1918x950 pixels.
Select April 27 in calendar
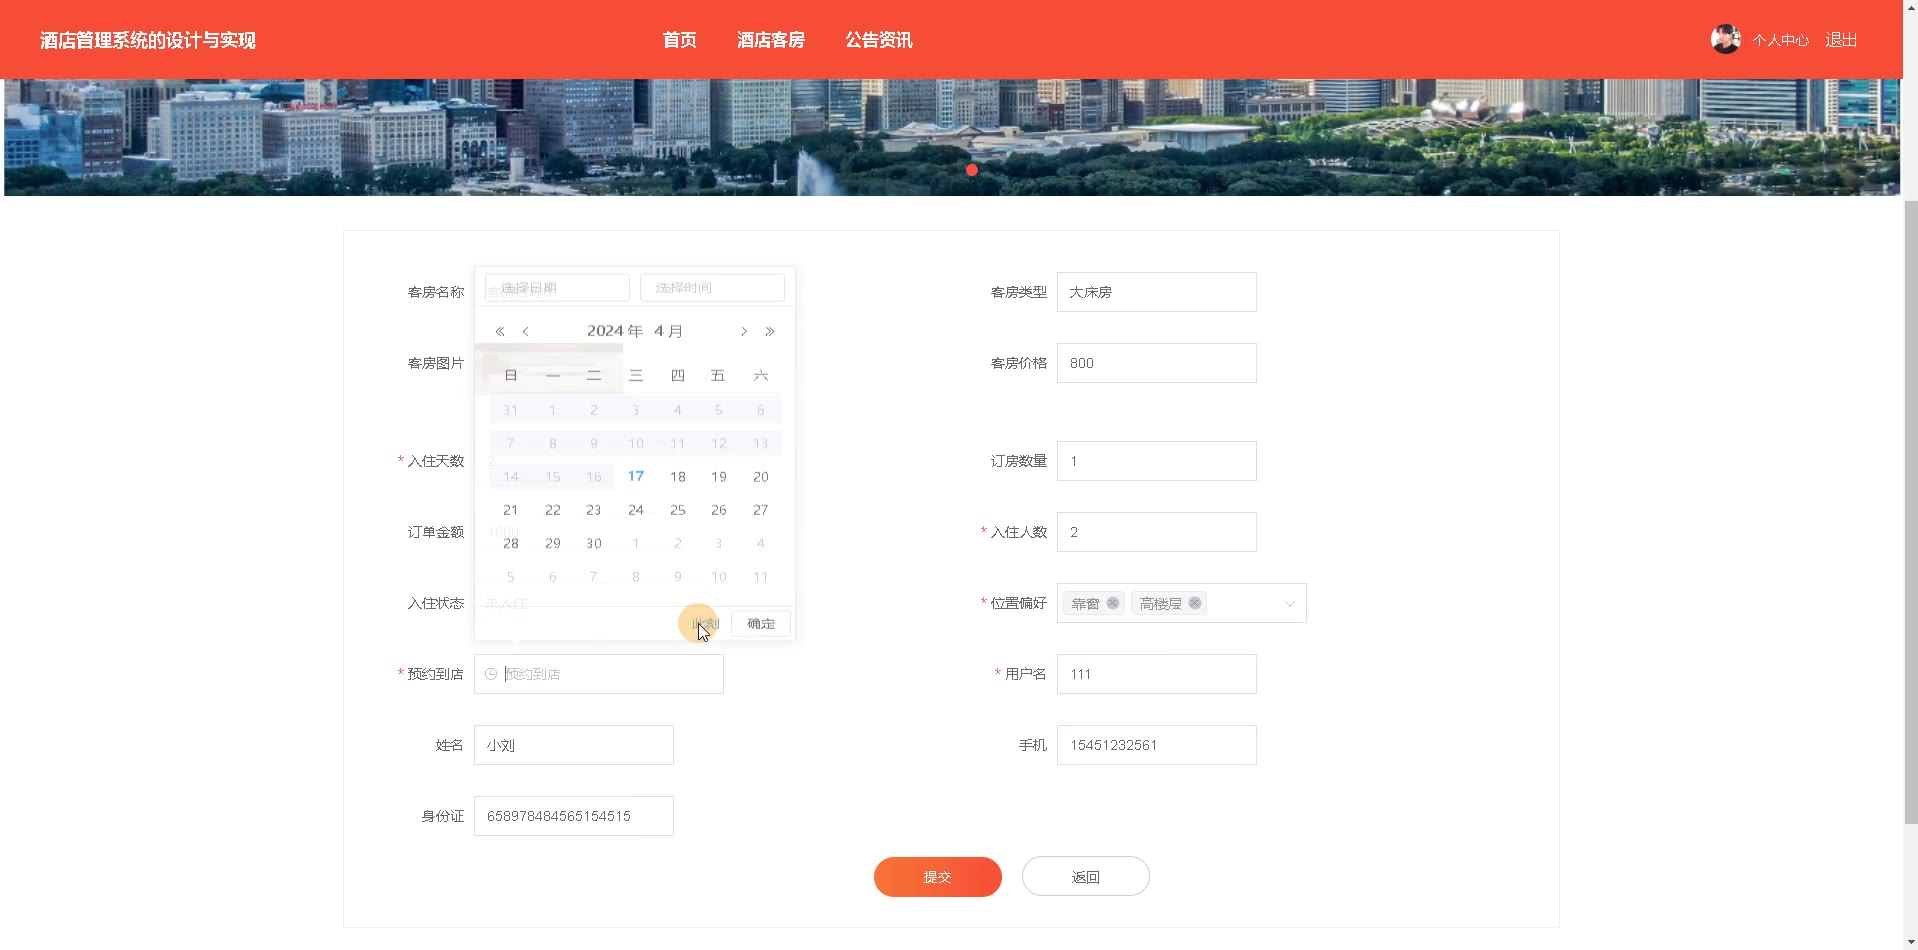[x=761, y=510]
